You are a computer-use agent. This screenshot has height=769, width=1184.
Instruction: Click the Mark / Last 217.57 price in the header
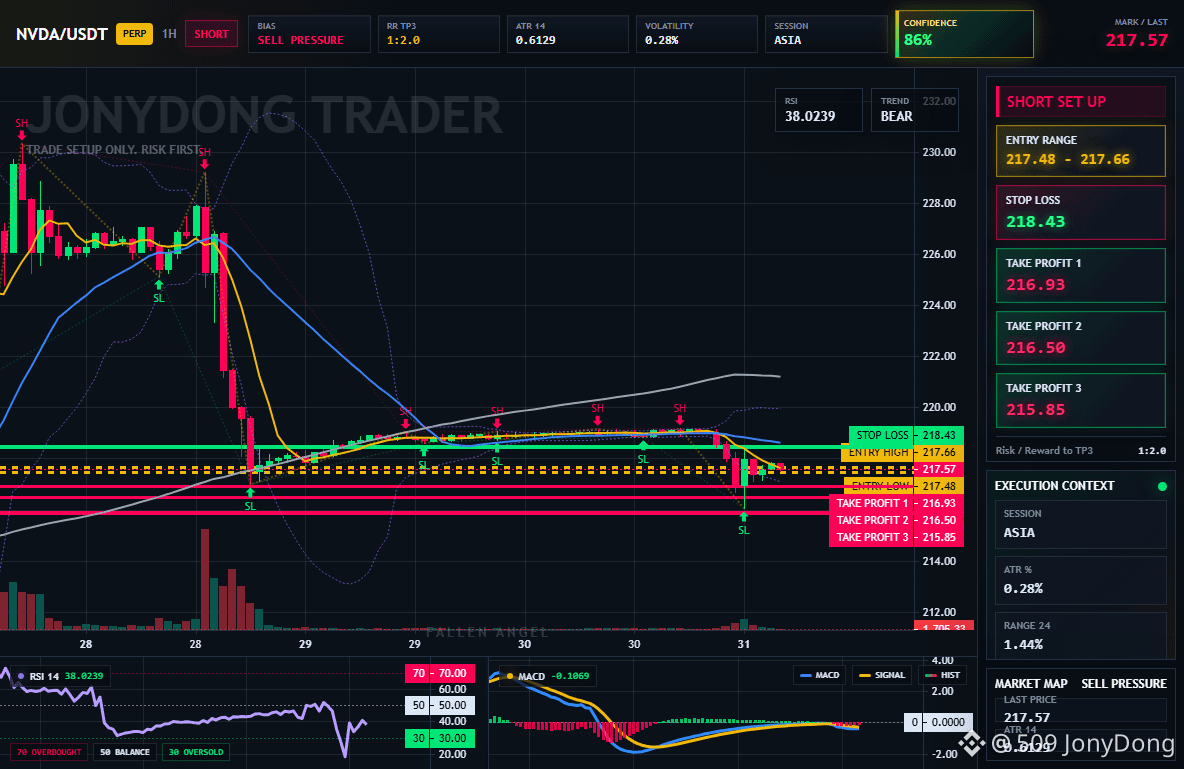coord(1136,40)
